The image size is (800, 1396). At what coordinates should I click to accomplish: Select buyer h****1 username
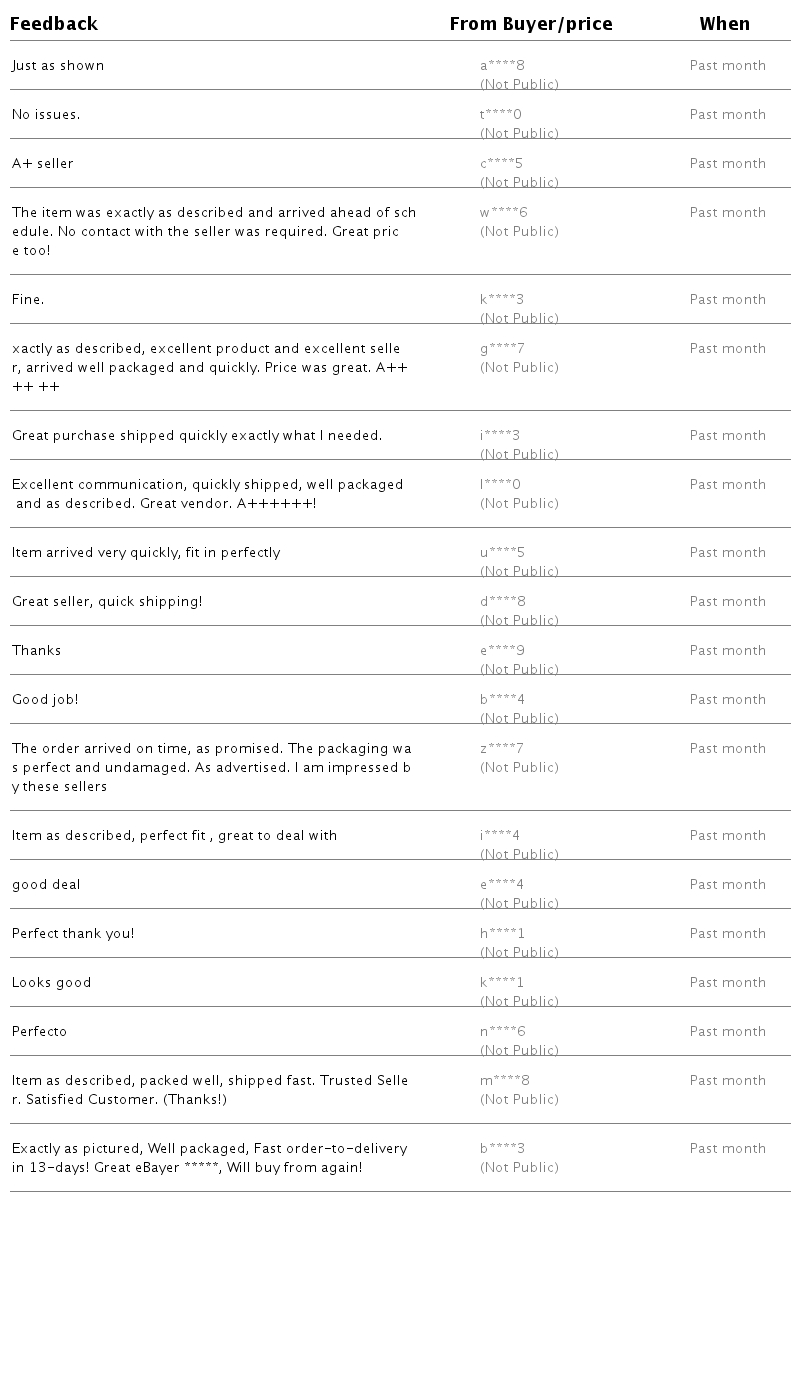coord(502,934)
